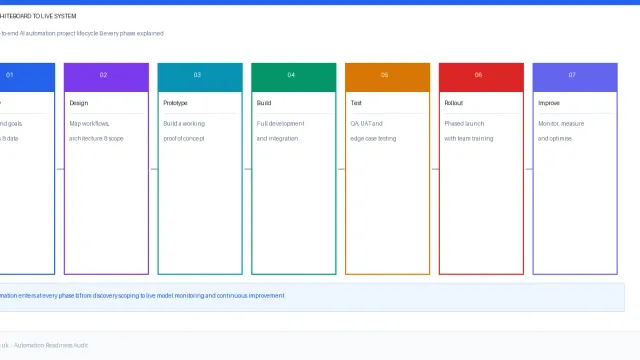This screenshot has height=360, width=640.
Task: Click the 'edge case testing' line
Action: [373, 138]
